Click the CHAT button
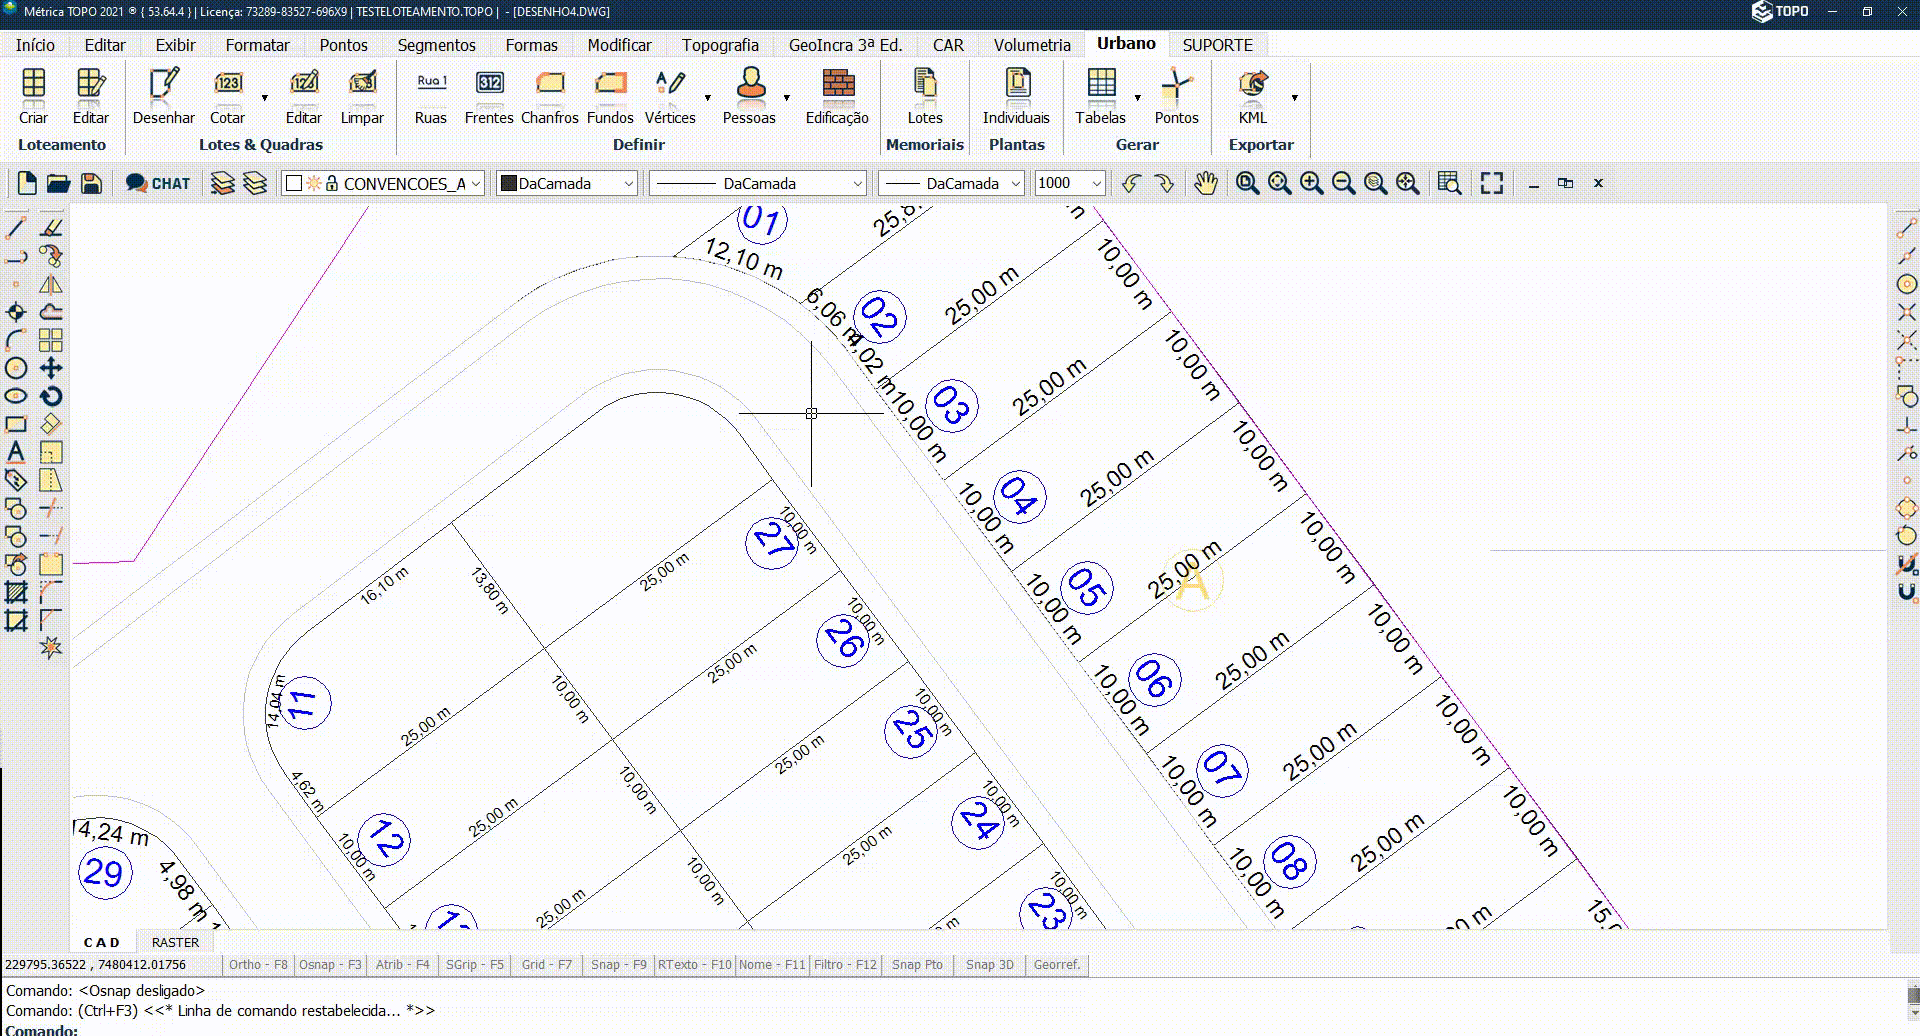1920x1036 pixels. (158, 183)
